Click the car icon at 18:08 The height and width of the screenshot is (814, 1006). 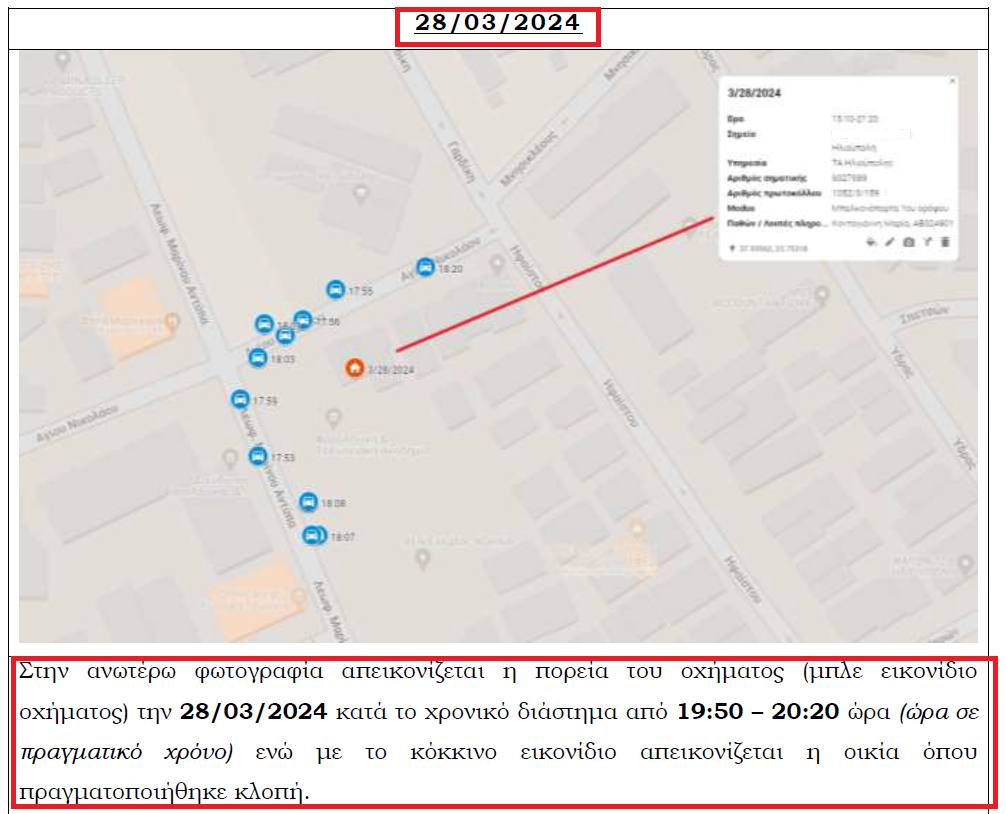click(309, 502)
